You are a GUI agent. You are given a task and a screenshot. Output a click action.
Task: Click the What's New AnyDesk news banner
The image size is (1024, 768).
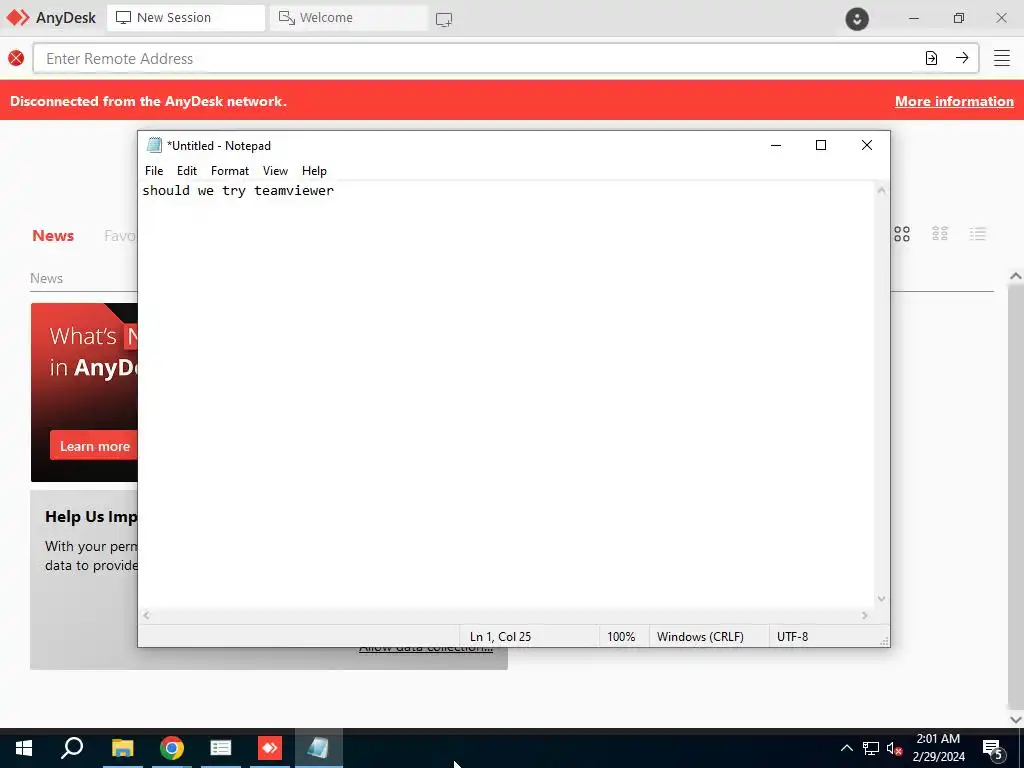pos(84,392)
